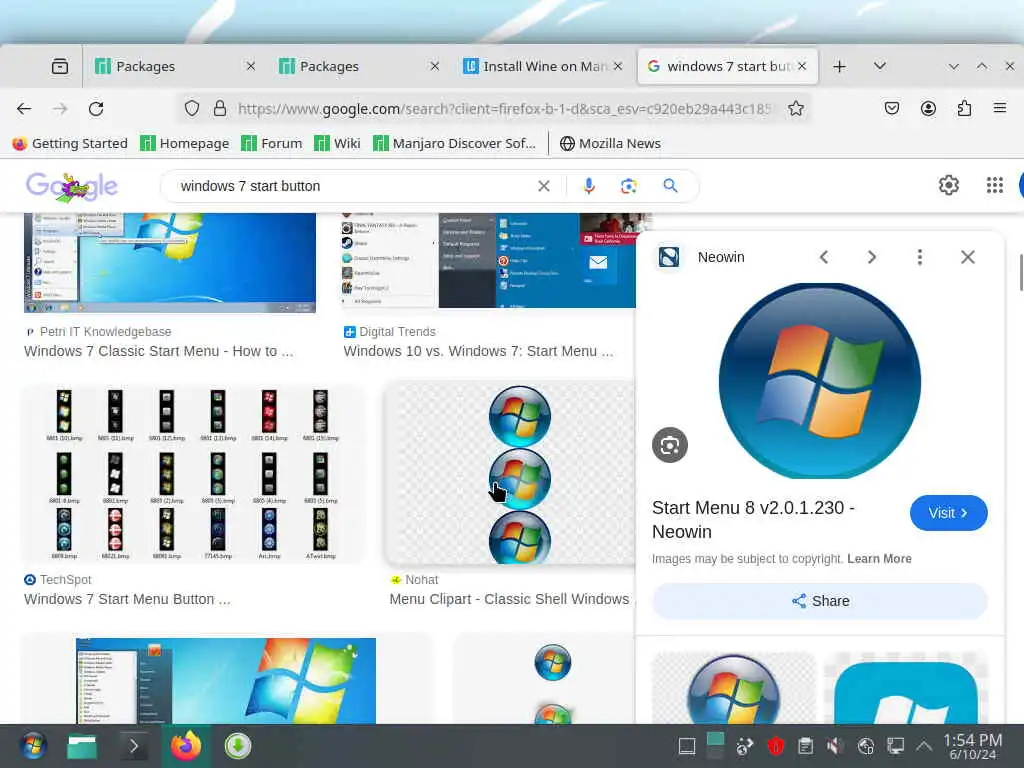Close the windows 7 start button tab

point(802,66)
